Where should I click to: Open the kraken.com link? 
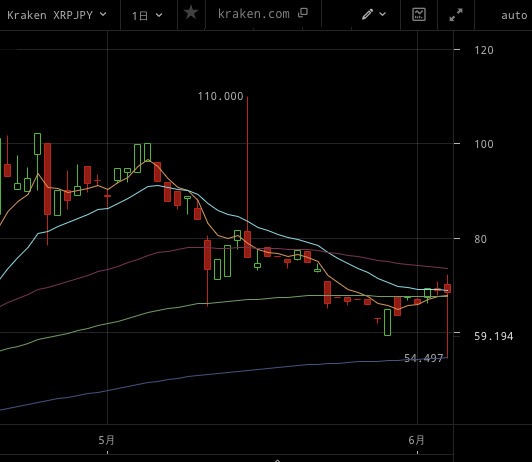coord(254,14)
